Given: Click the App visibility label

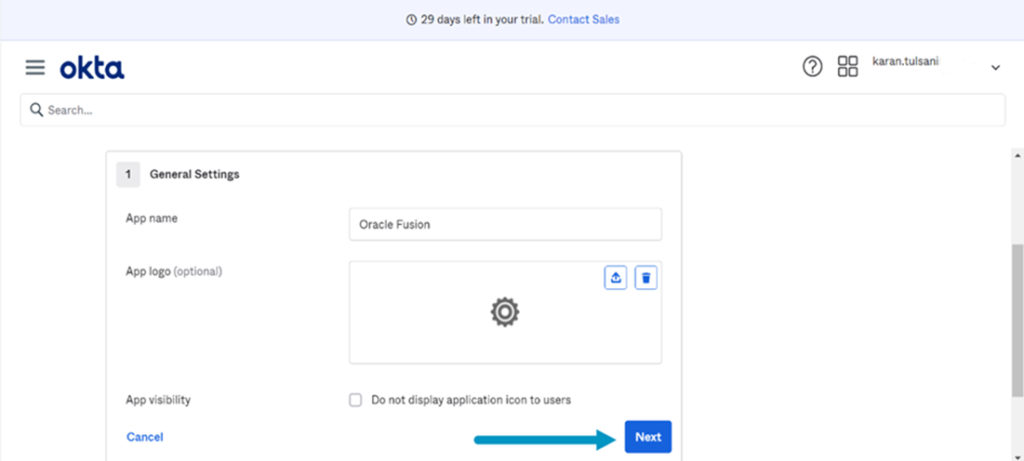Looking at the screenshot, I should [x=158, y=399].
